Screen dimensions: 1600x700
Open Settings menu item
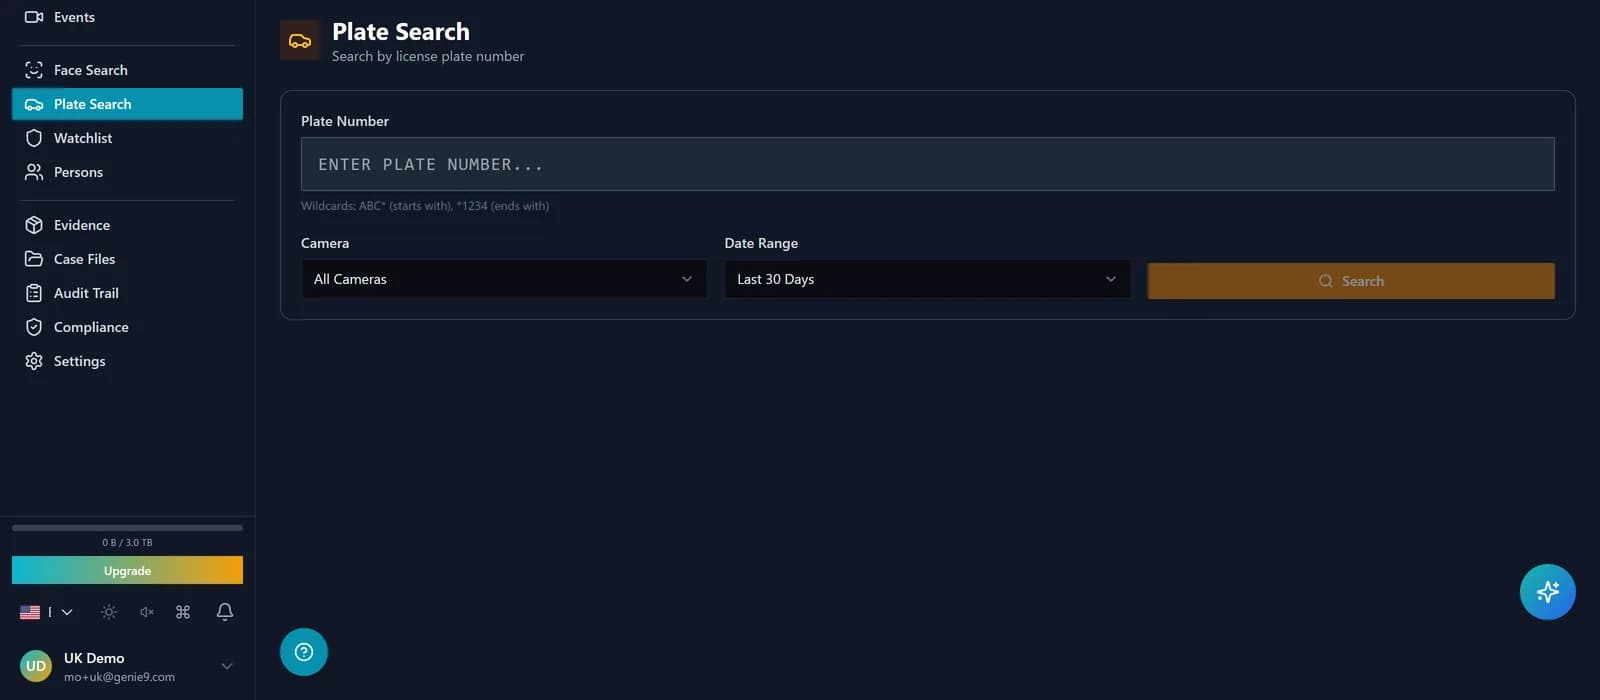pyautogui.click(x=127, y=361)
